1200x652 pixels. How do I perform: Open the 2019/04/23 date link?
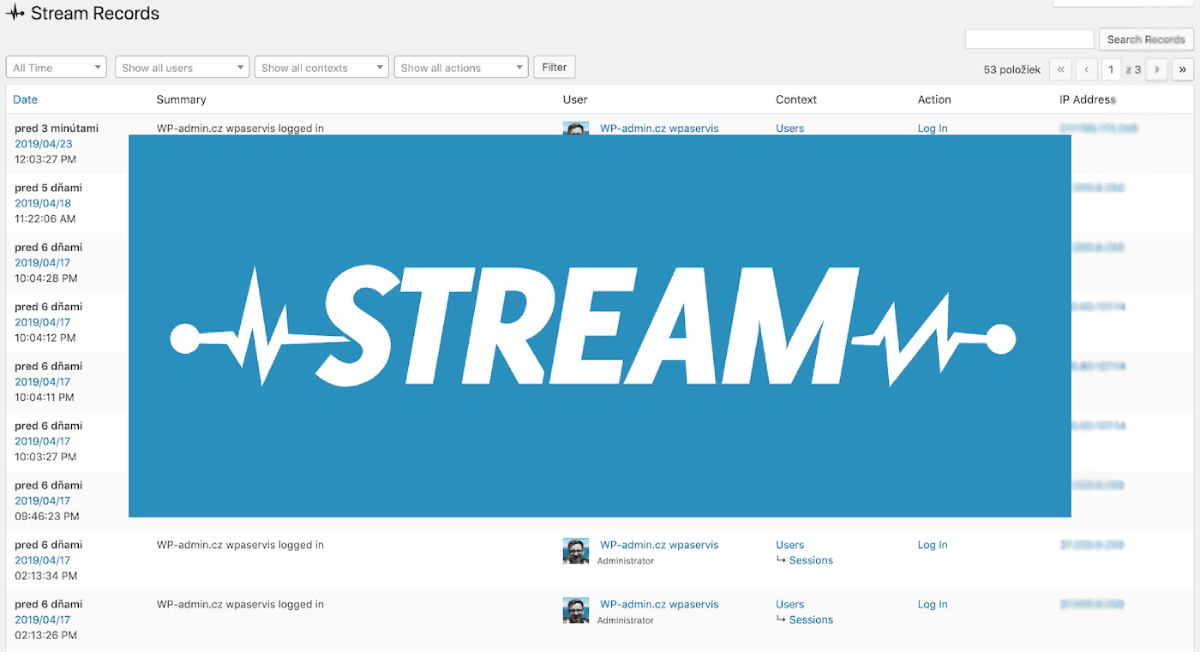click(x=43, y=144)
